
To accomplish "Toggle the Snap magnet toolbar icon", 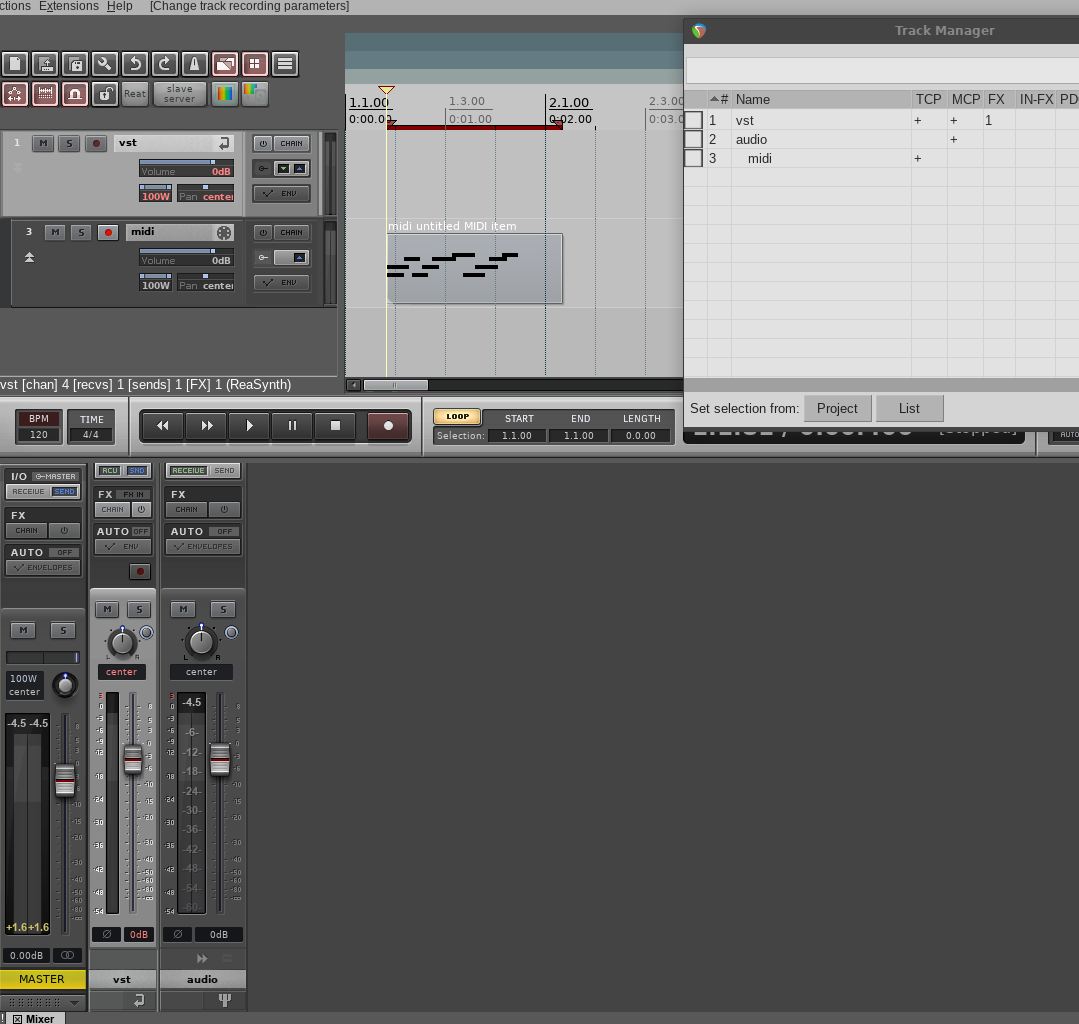I will [x=75, y=94].
